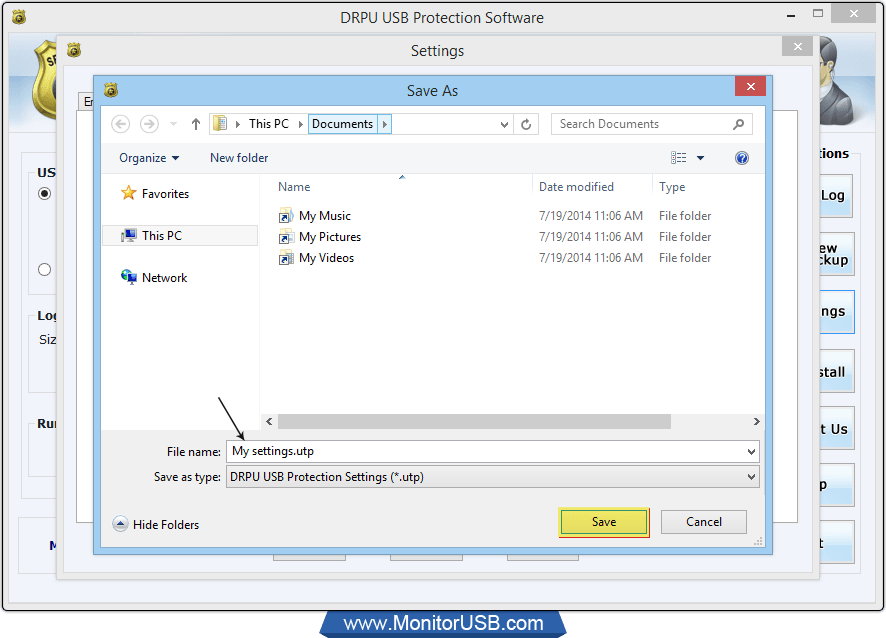Viewport: 886px width, 638px height.
Task: Select Favorites in the navigation pane
Action: 166,194
